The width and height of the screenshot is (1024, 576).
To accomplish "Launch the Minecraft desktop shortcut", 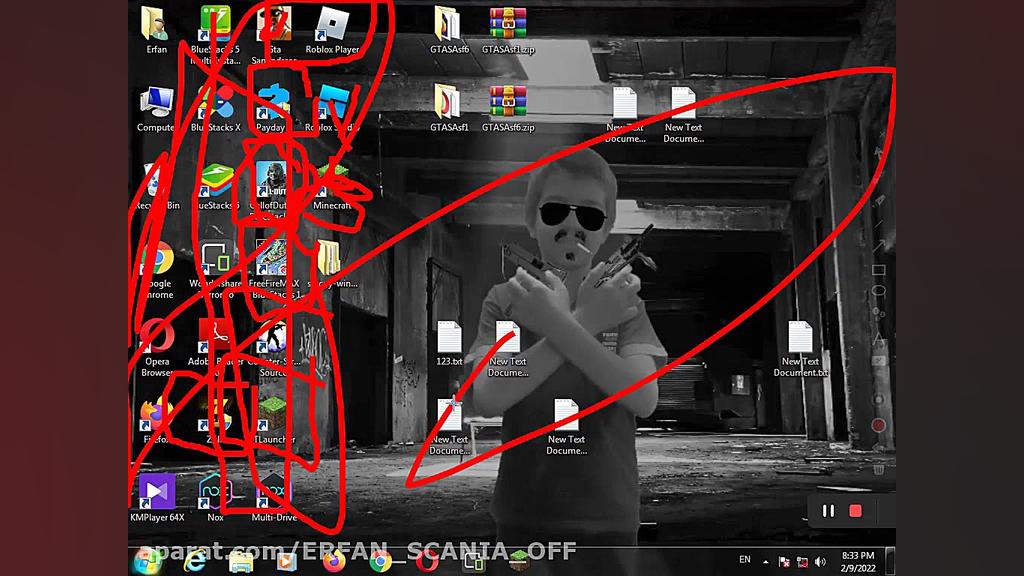I will click(x=332, y=181).
